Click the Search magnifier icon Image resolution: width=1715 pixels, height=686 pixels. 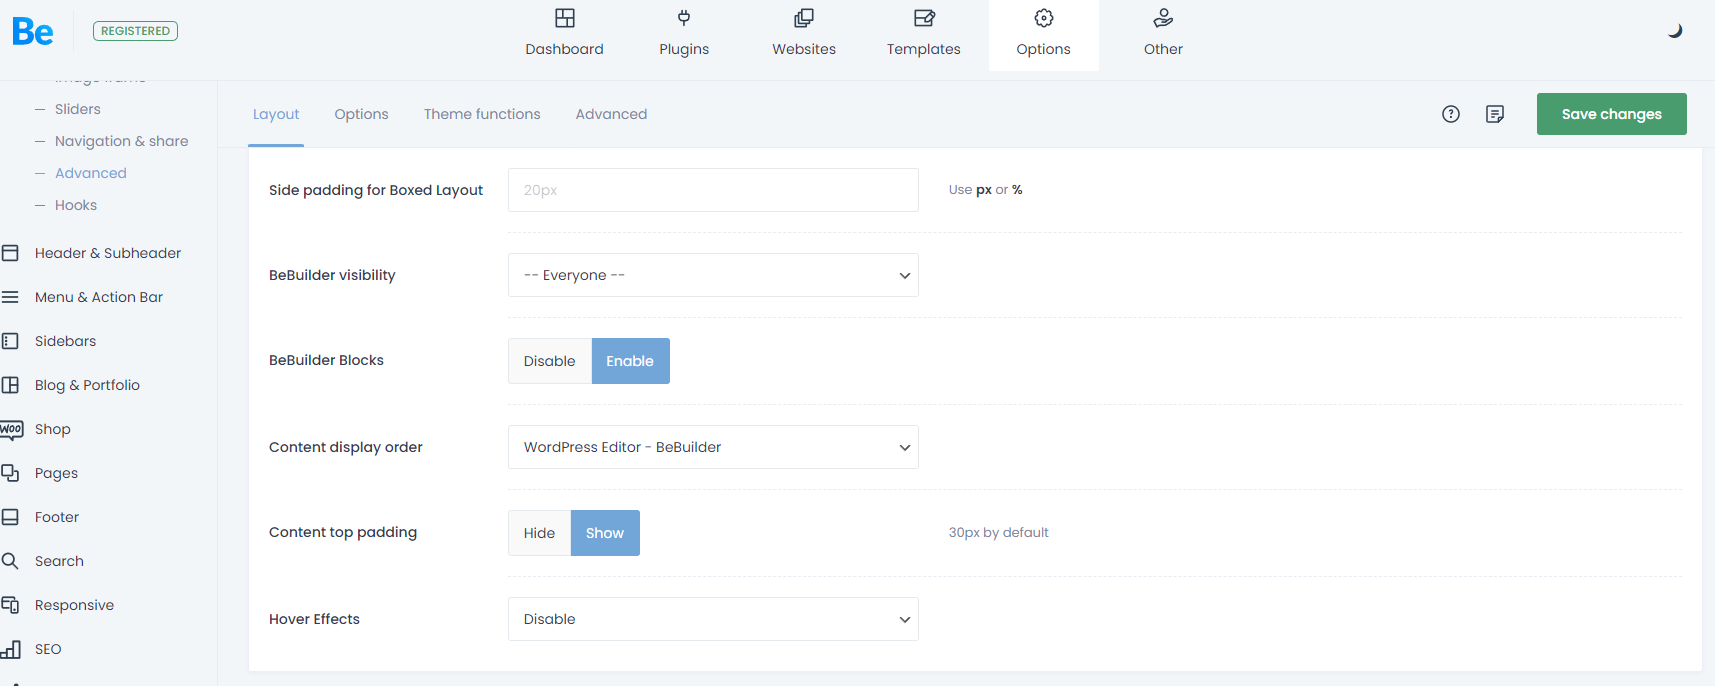[10, 561]
